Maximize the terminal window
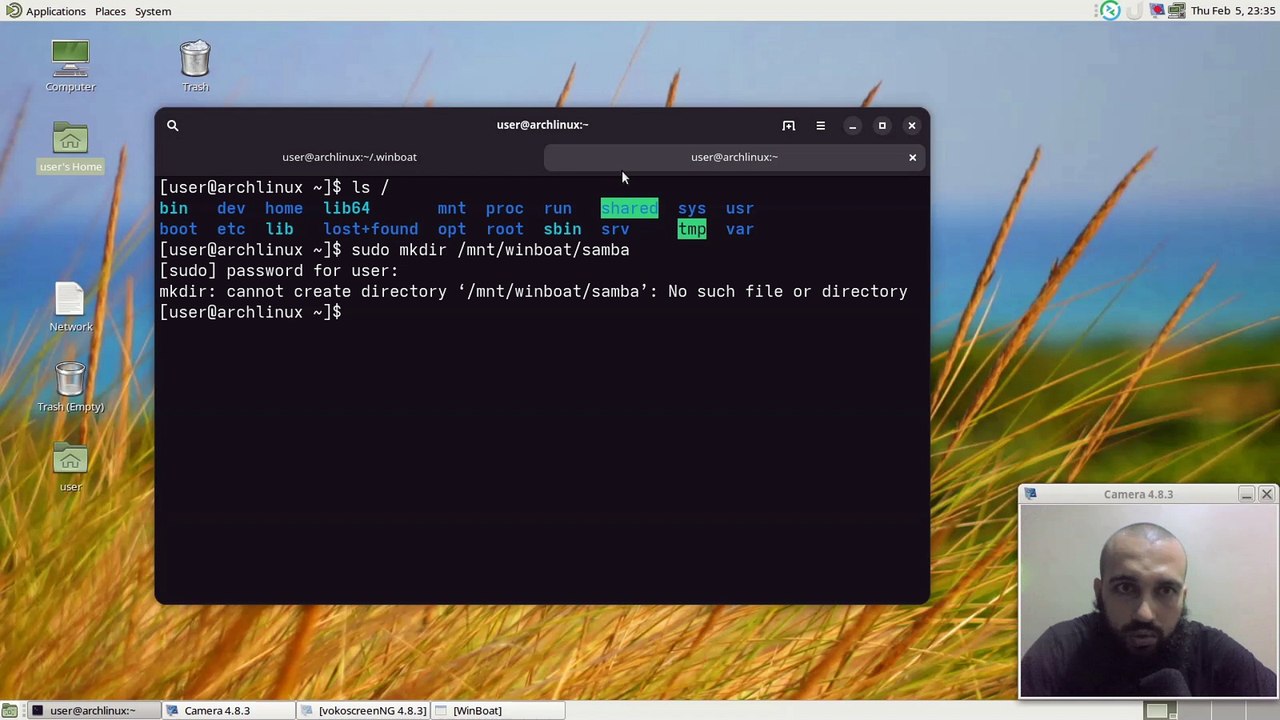Image resolution: width=1280 pixels, height=720 pixels. click(x=882, y=125)
